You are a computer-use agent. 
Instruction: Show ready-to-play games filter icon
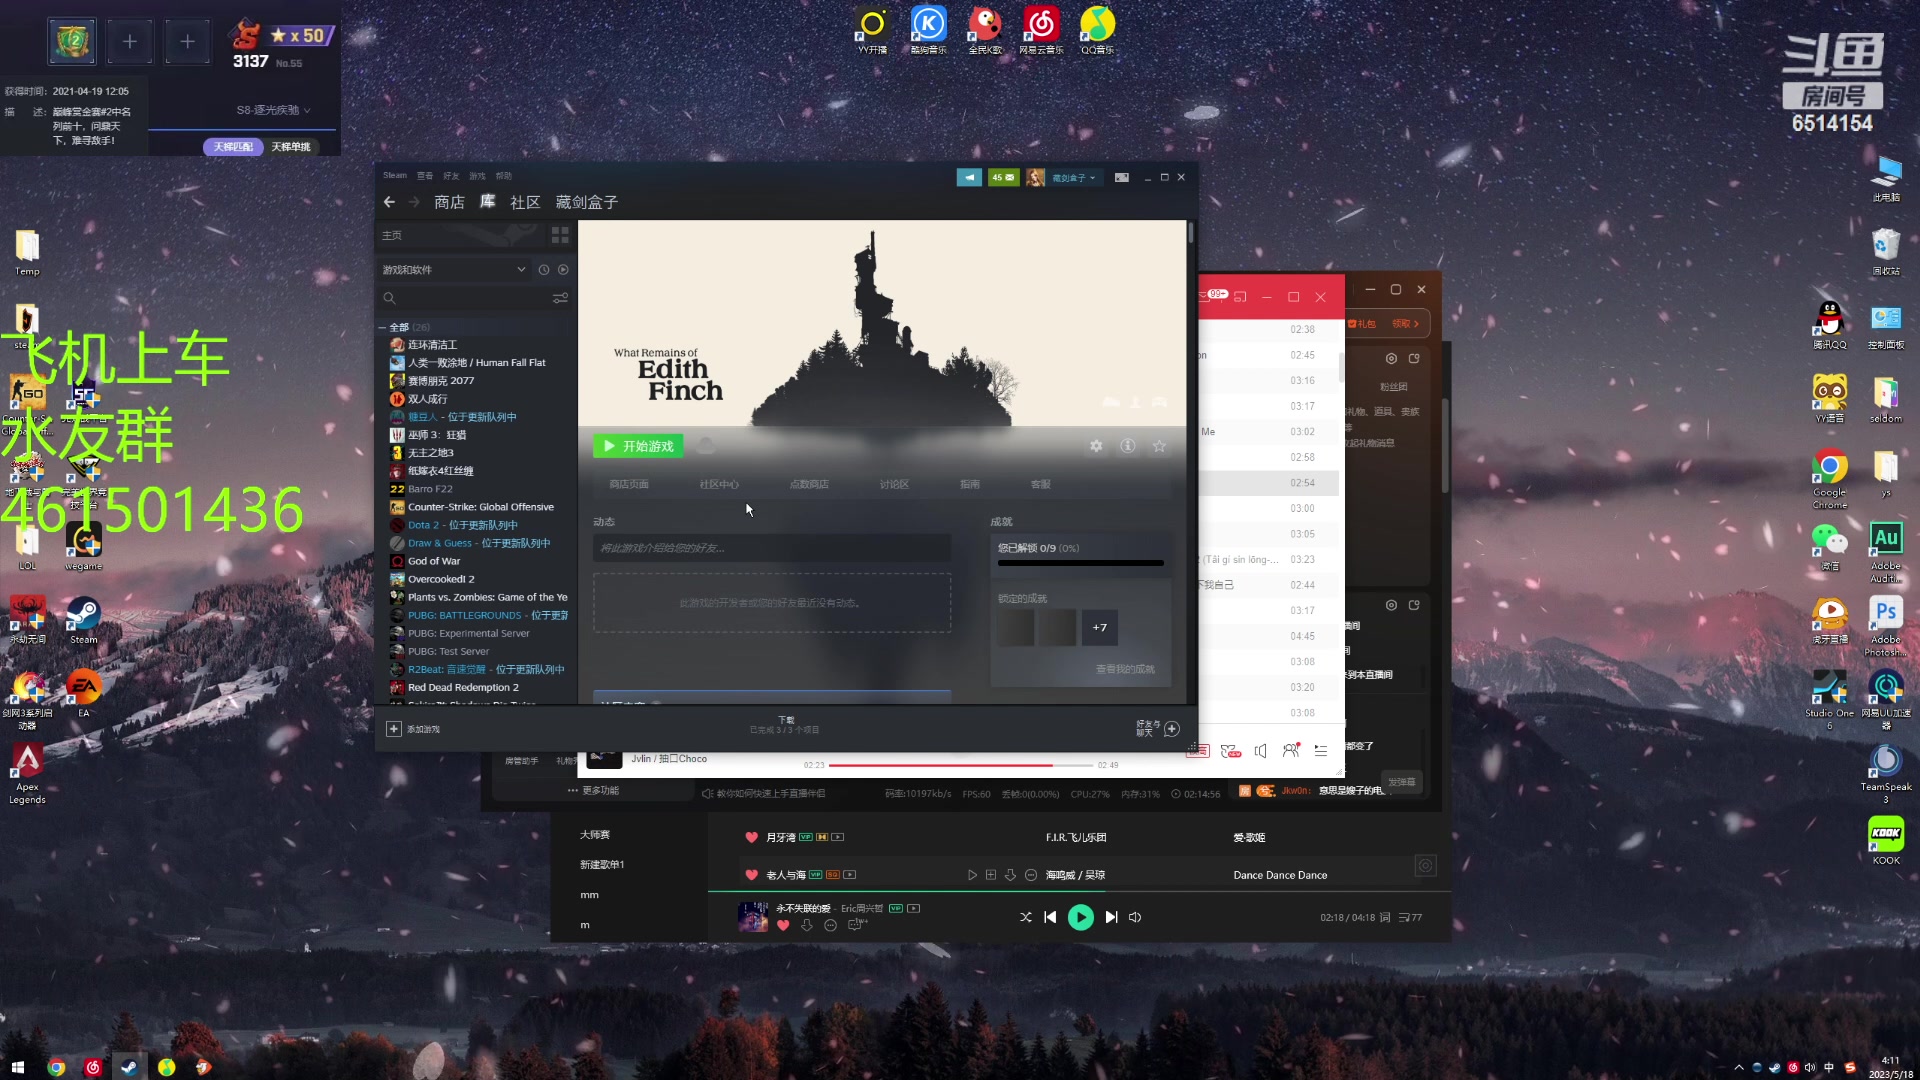(x=563, y=270)
